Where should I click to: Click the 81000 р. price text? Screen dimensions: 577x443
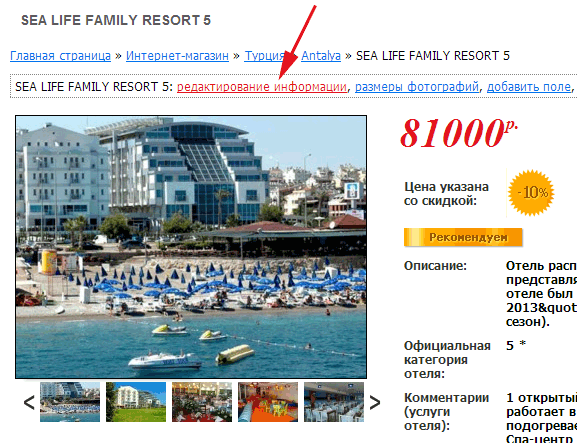(x=459, y=133)
